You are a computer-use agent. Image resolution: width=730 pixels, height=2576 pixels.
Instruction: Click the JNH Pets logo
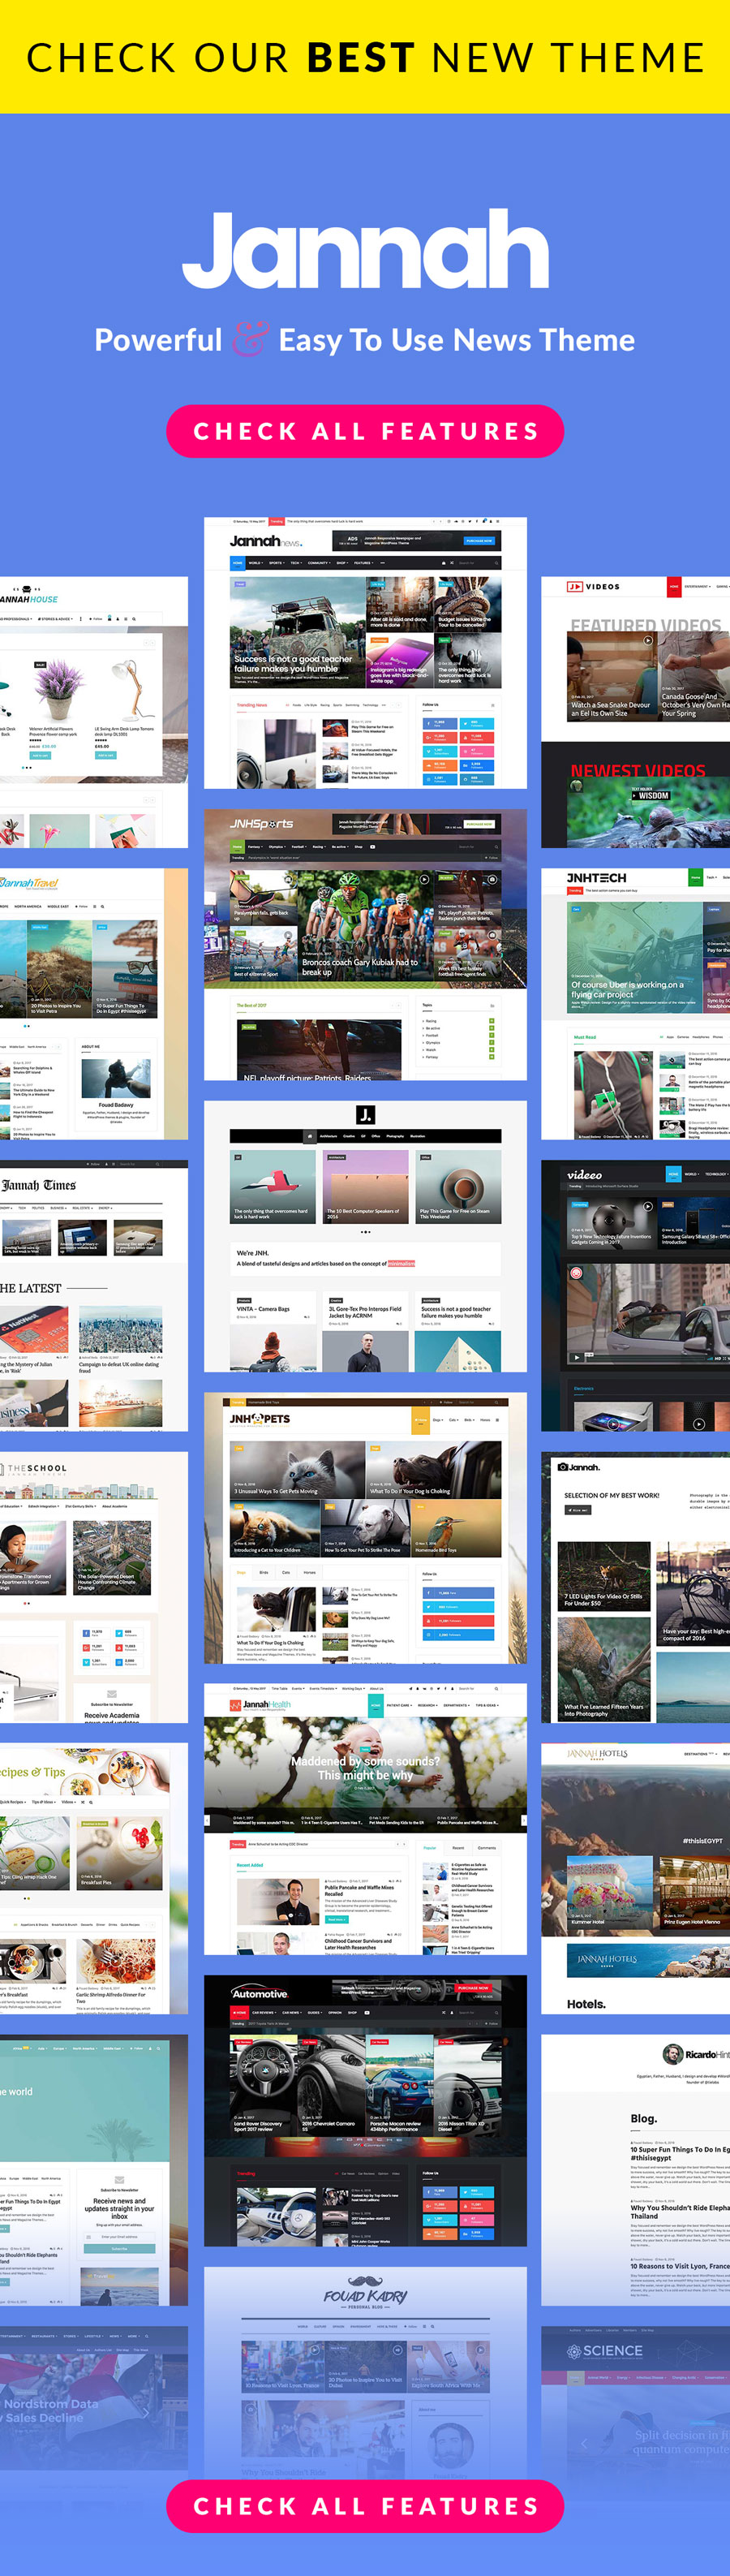click(x=260, y=1418)
